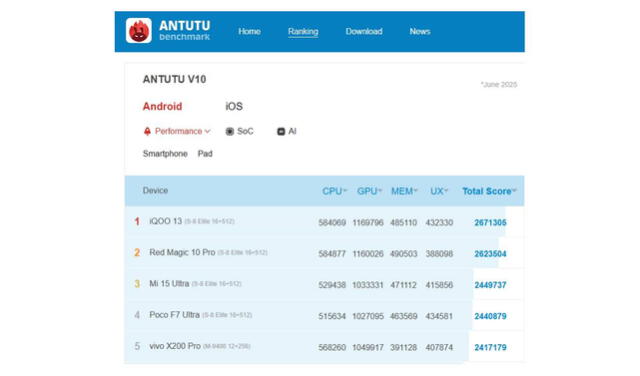Open the Poco F7 Ultra entry
The image size is (640, 376).
(x=174, y=315)
